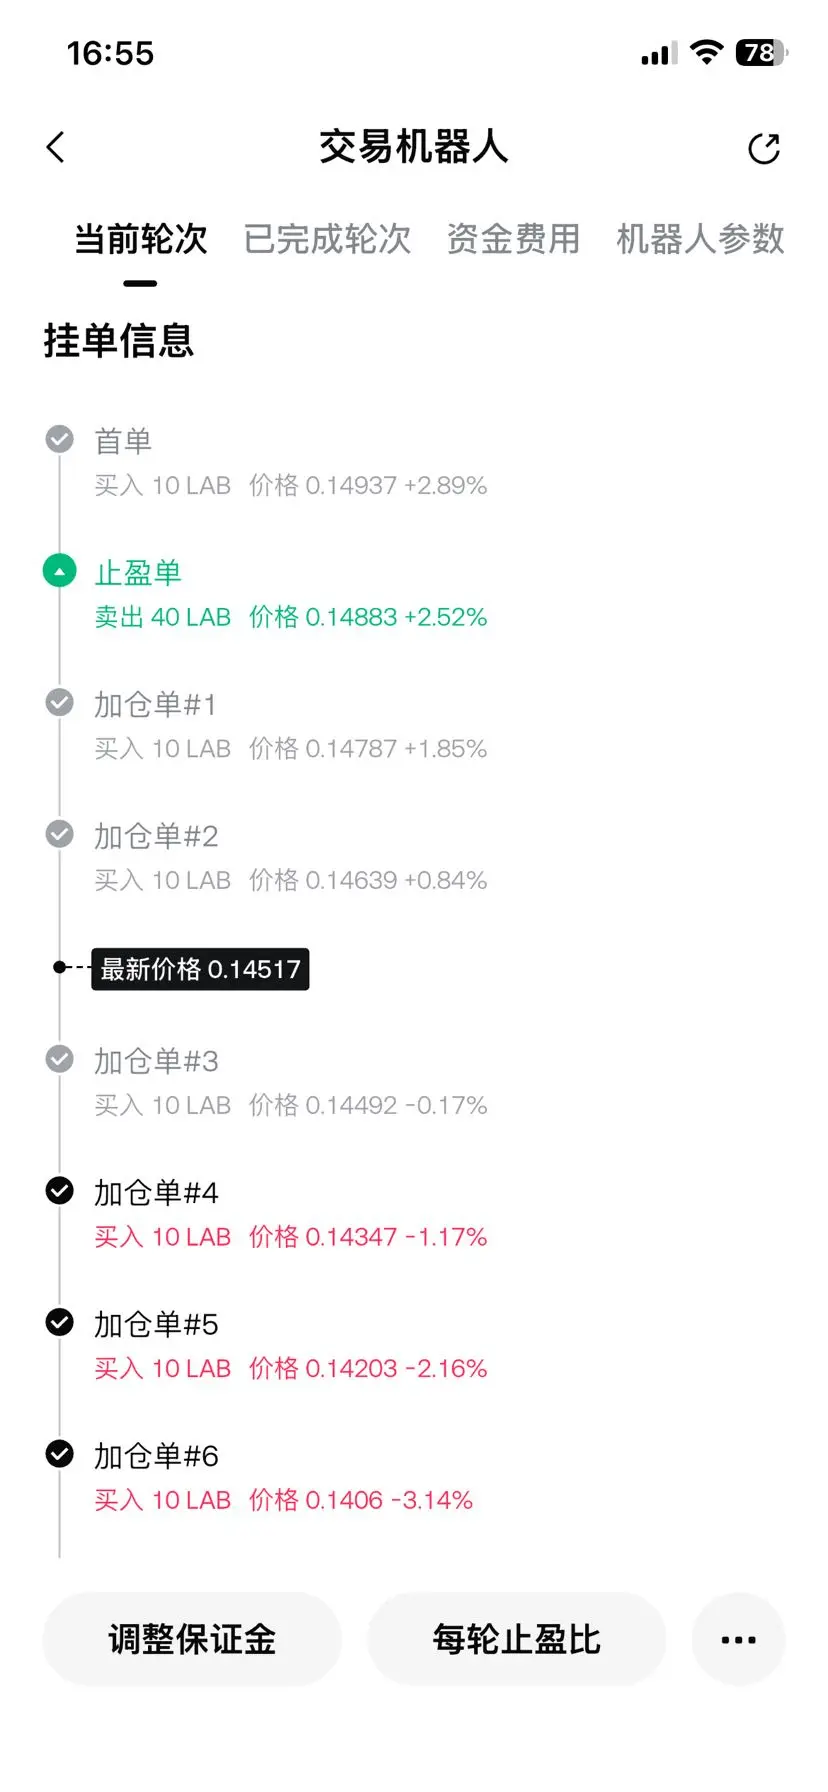Tap the 最新价格 0.14517 marker label
The width and height of the screenshot is (828, 1792).
[200, 969]
